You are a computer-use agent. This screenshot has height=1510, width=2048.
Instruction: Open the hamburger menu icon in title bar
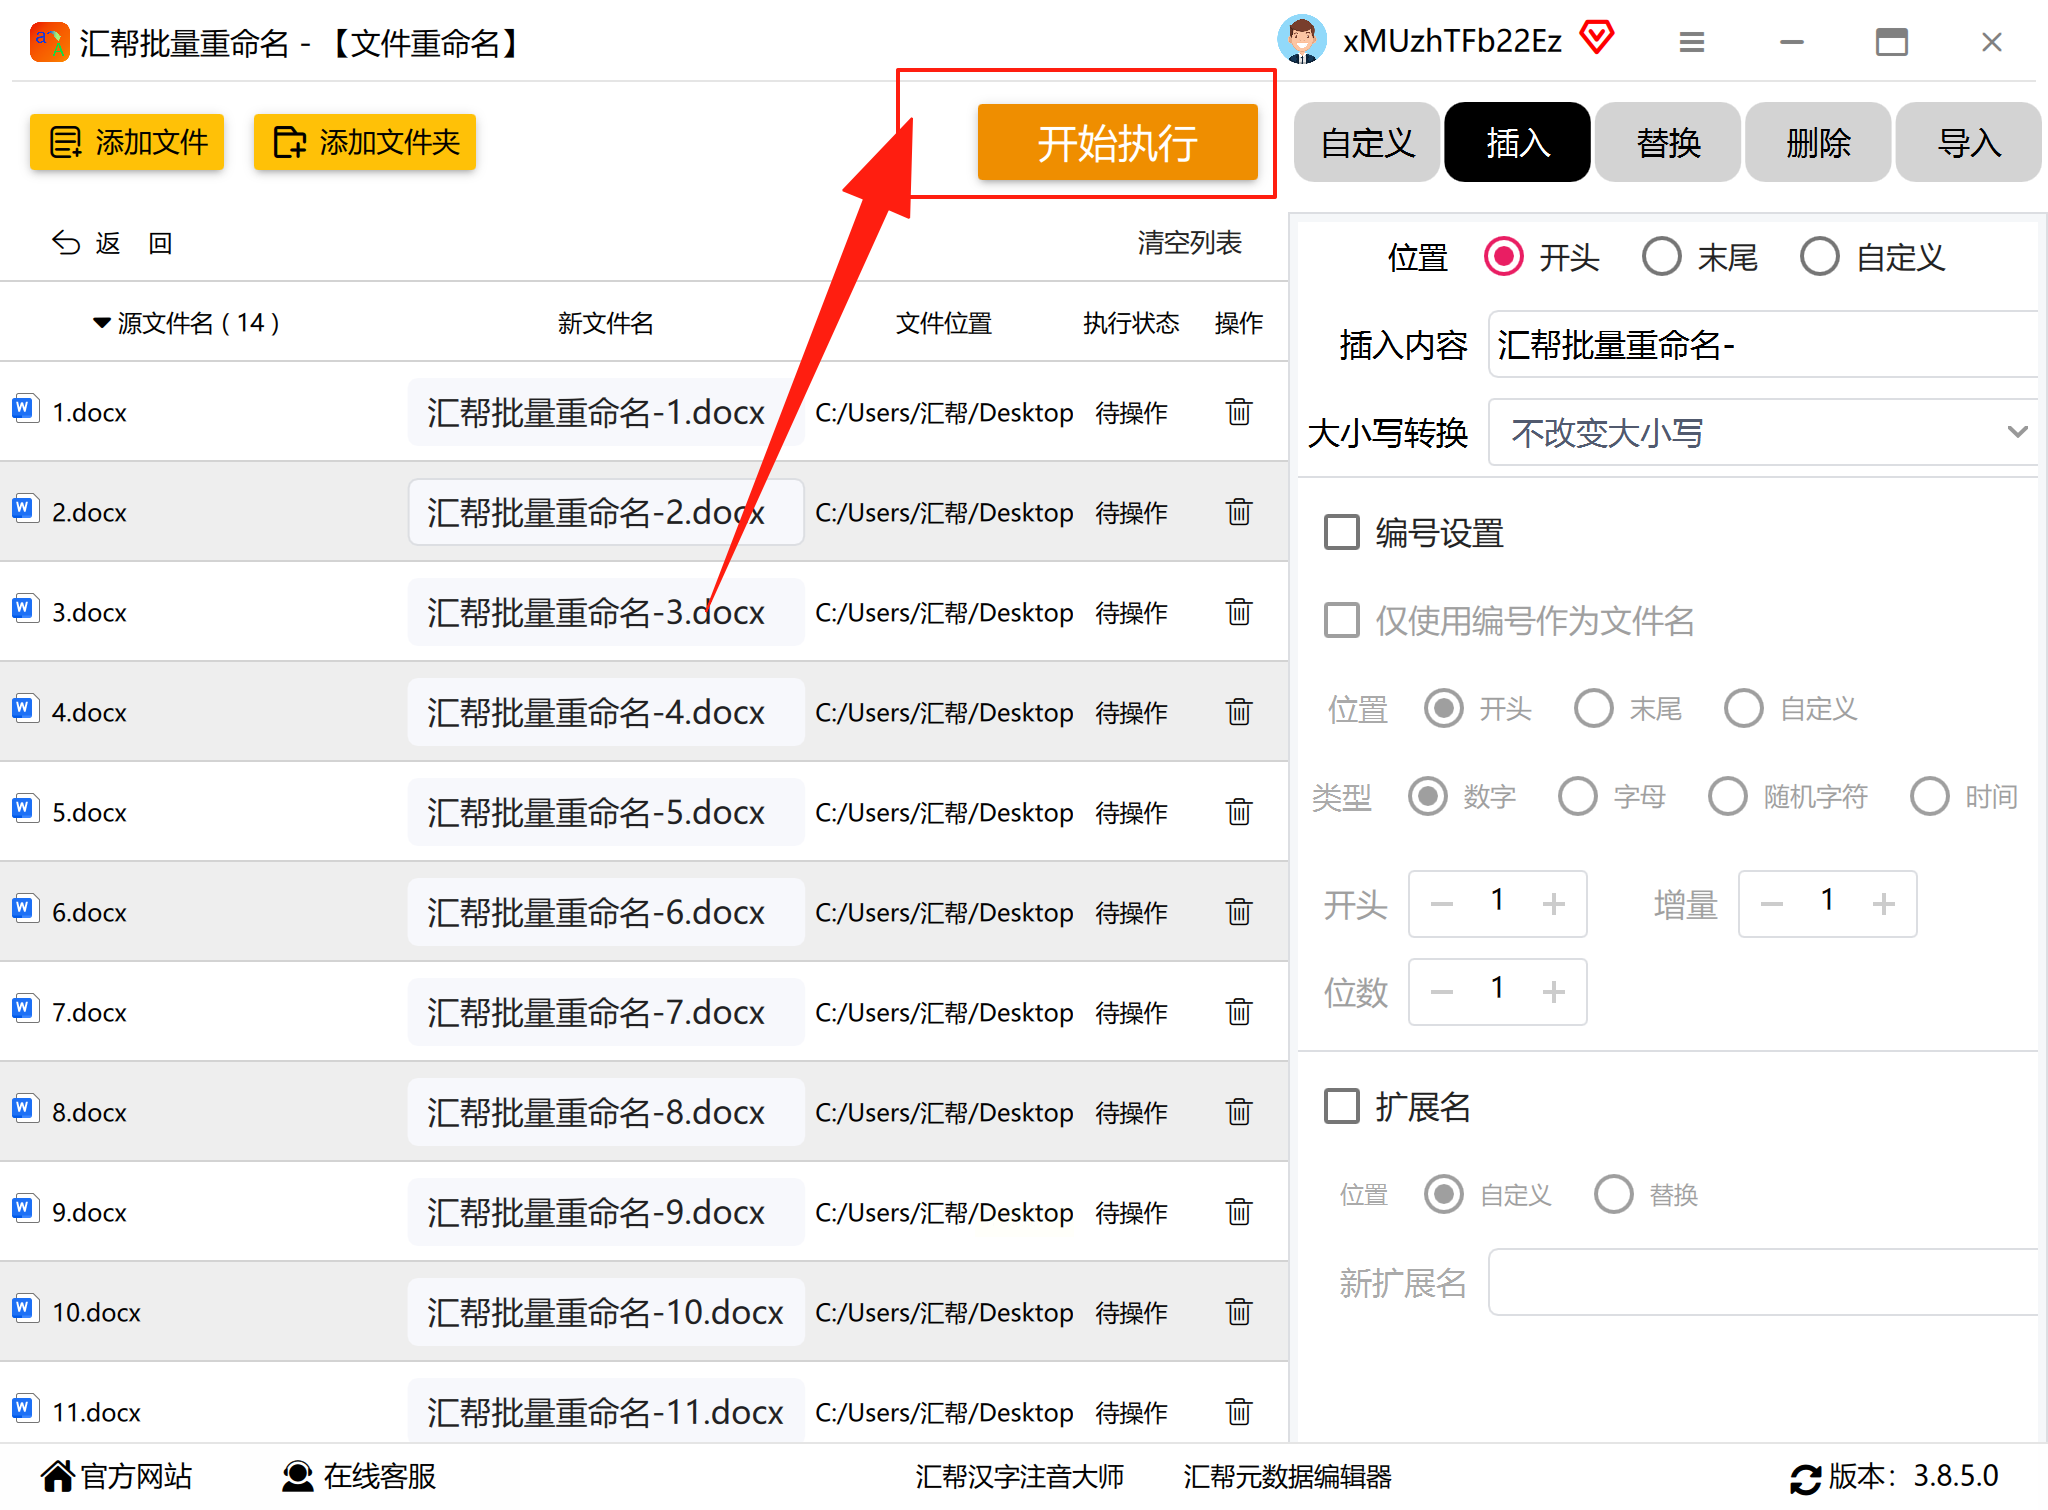click(x=1691, y=42)
